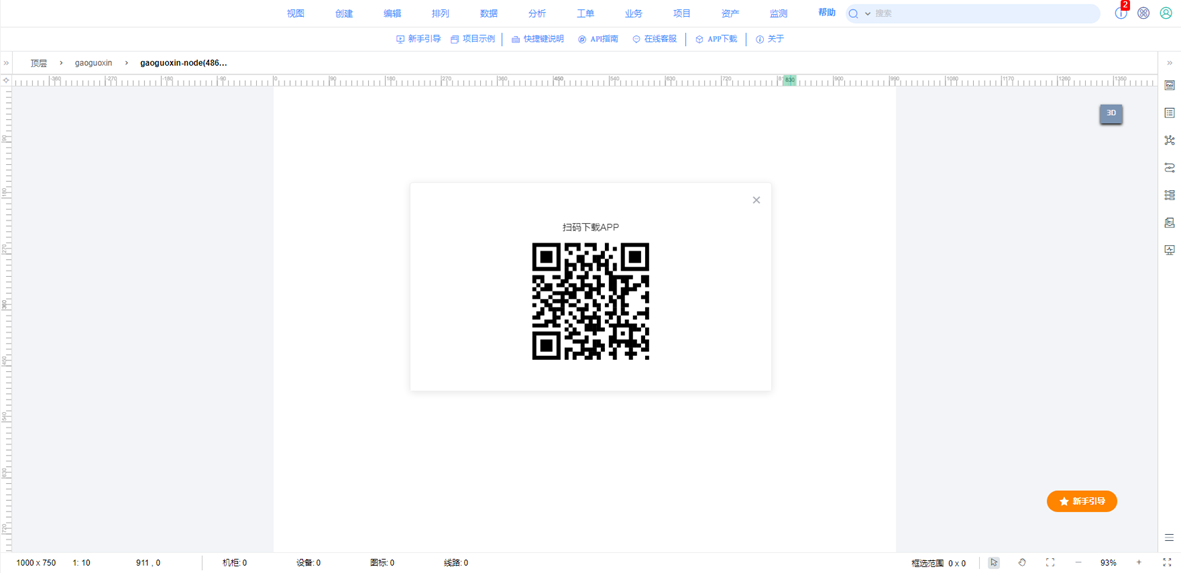The height and width of the screenshot is (573, 1181).
Task: Click the 机柜: 0 status entry
Action: 235,563
